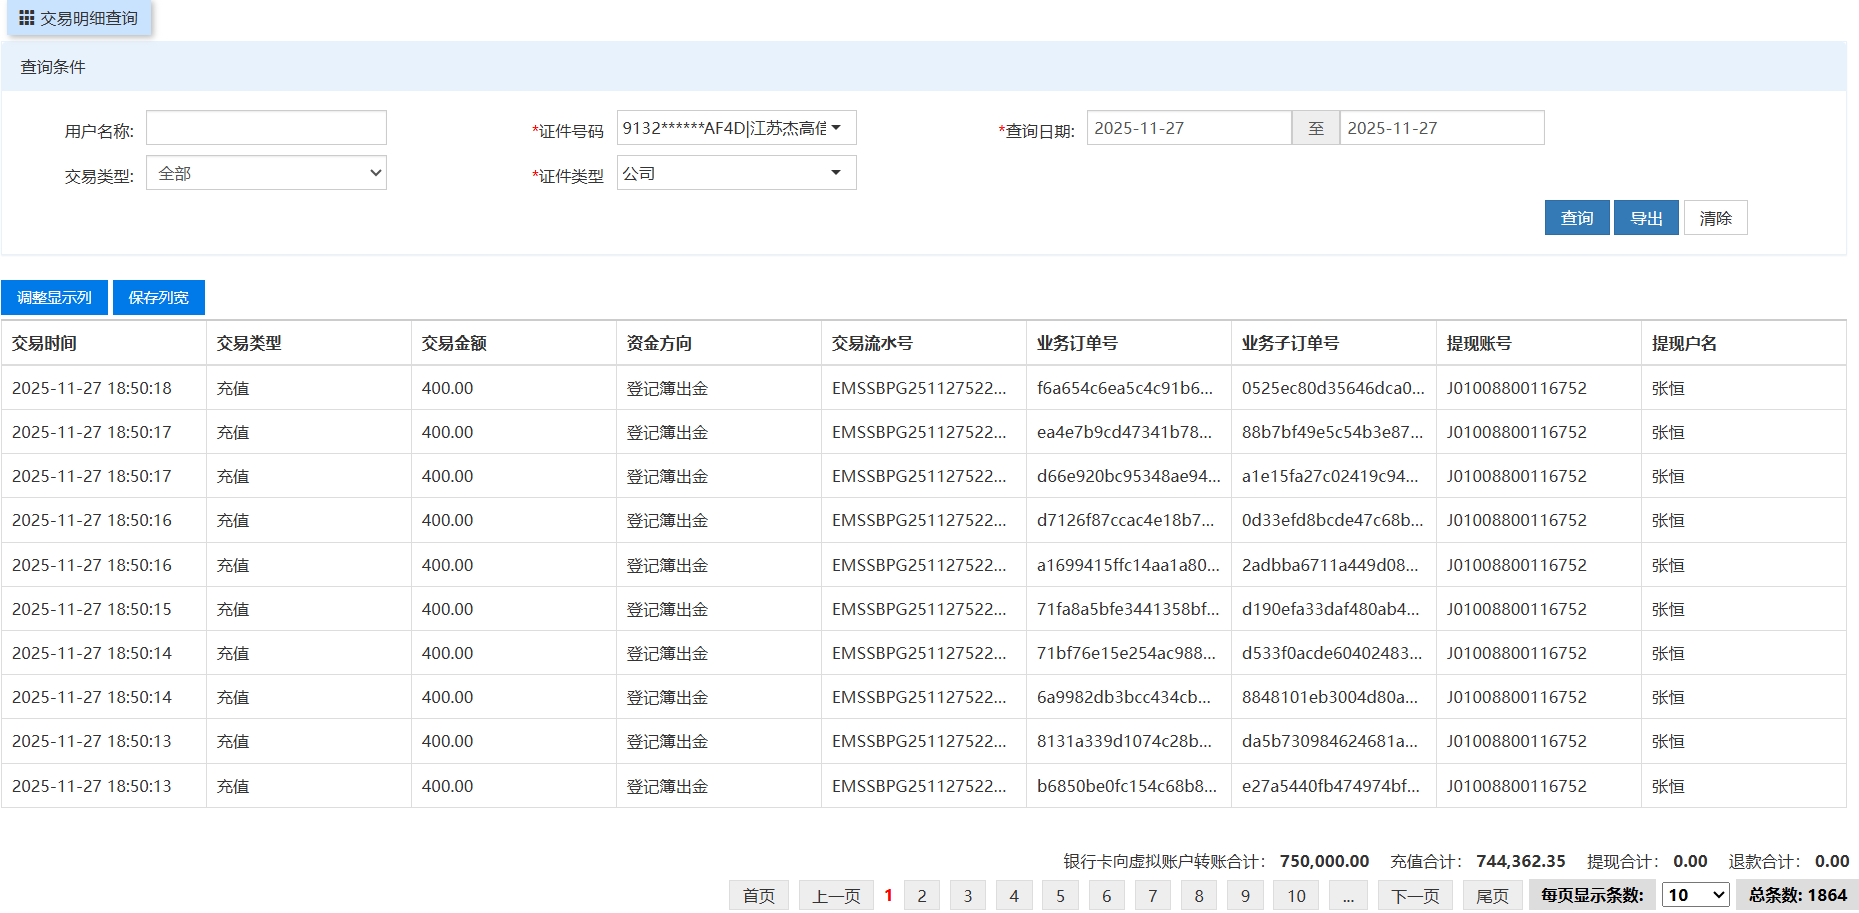Click the 交易时间 column header
The width and height of the screenshot is (1859, 913).
pyautogui.click(x=44, y=343)
